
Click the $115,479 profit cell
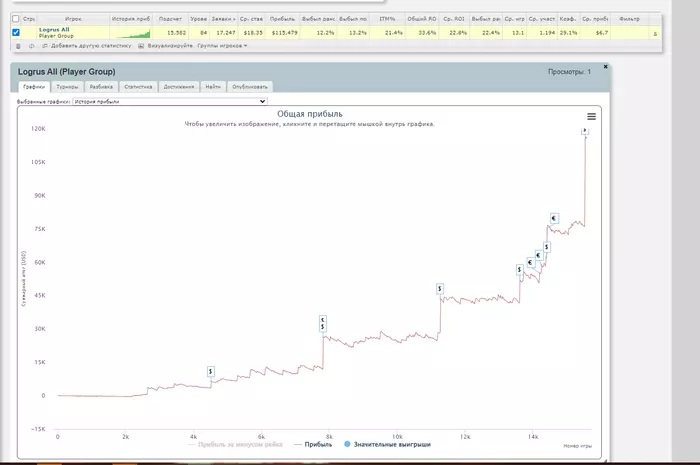click(284, 33)
